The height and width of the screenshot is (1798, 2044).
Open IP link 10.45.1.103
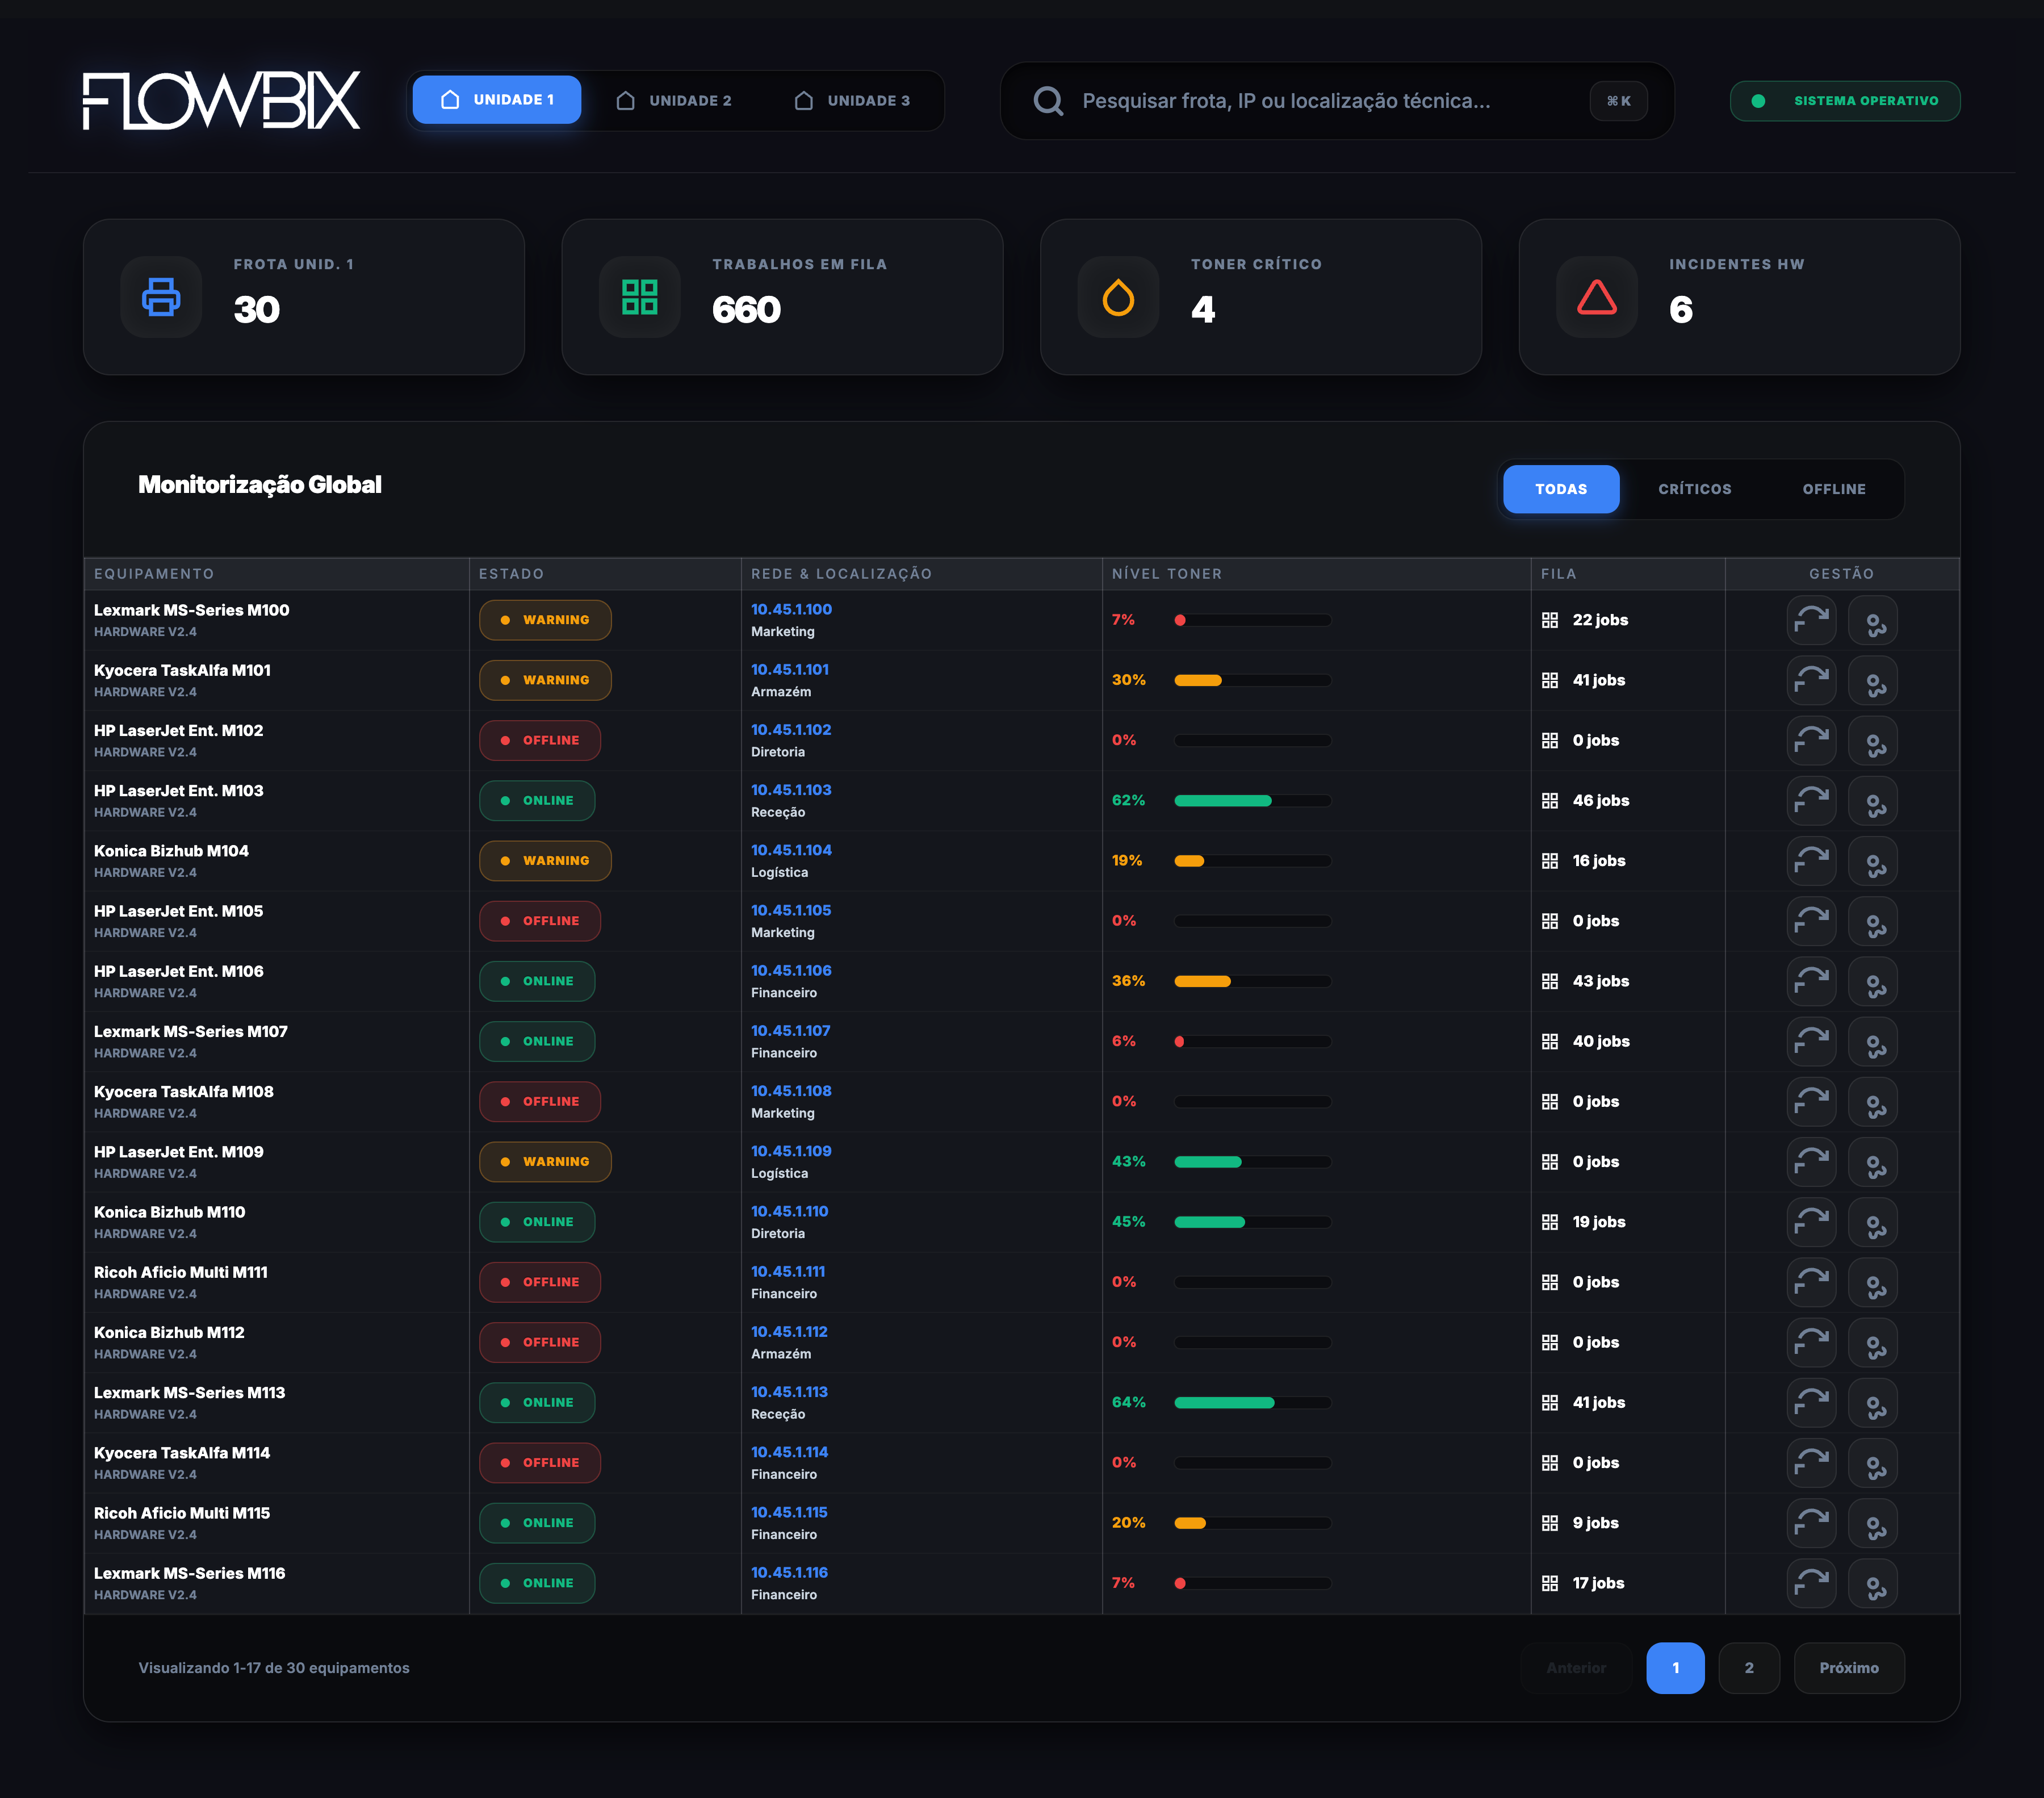791,790
